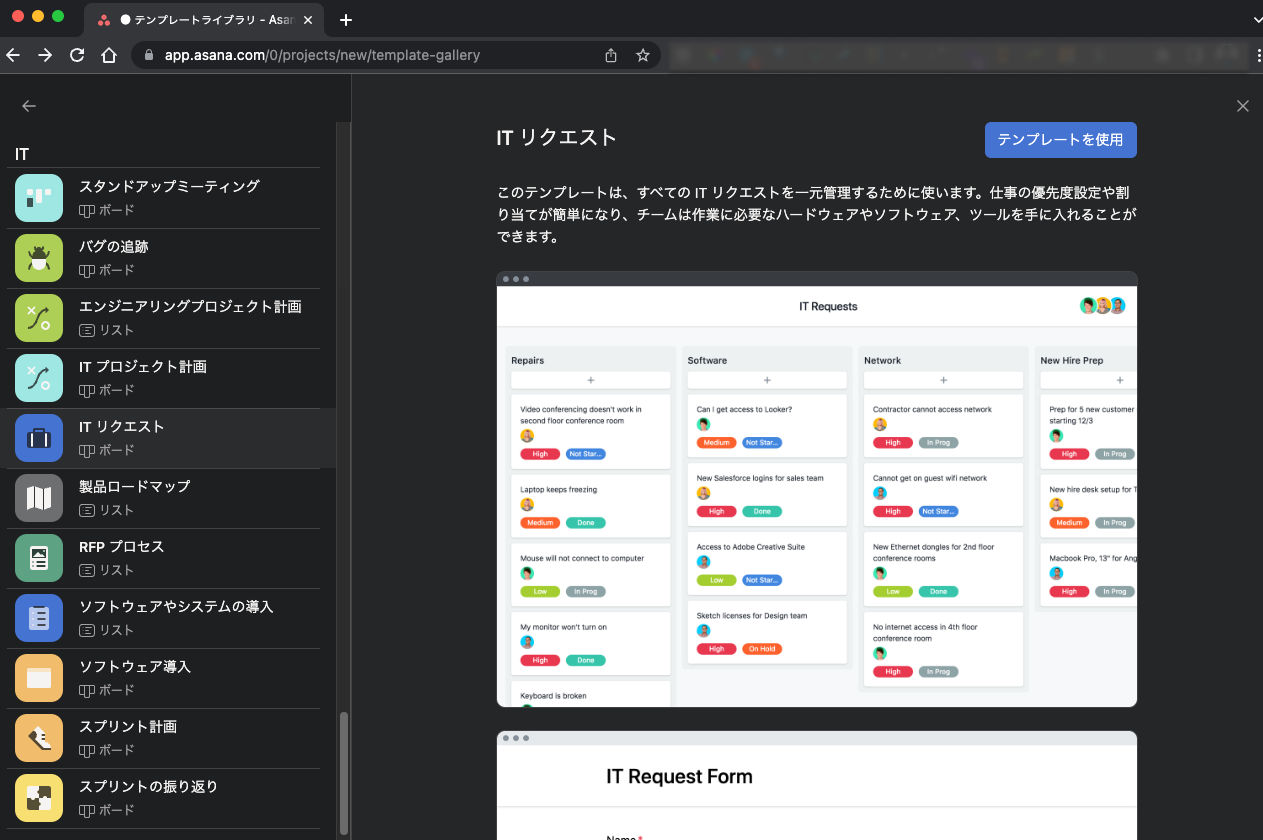This screenshot has width=1263, height=840.
Task: Bookmark this page with the star
Action: pyautogui.click(x=643, y=55)
